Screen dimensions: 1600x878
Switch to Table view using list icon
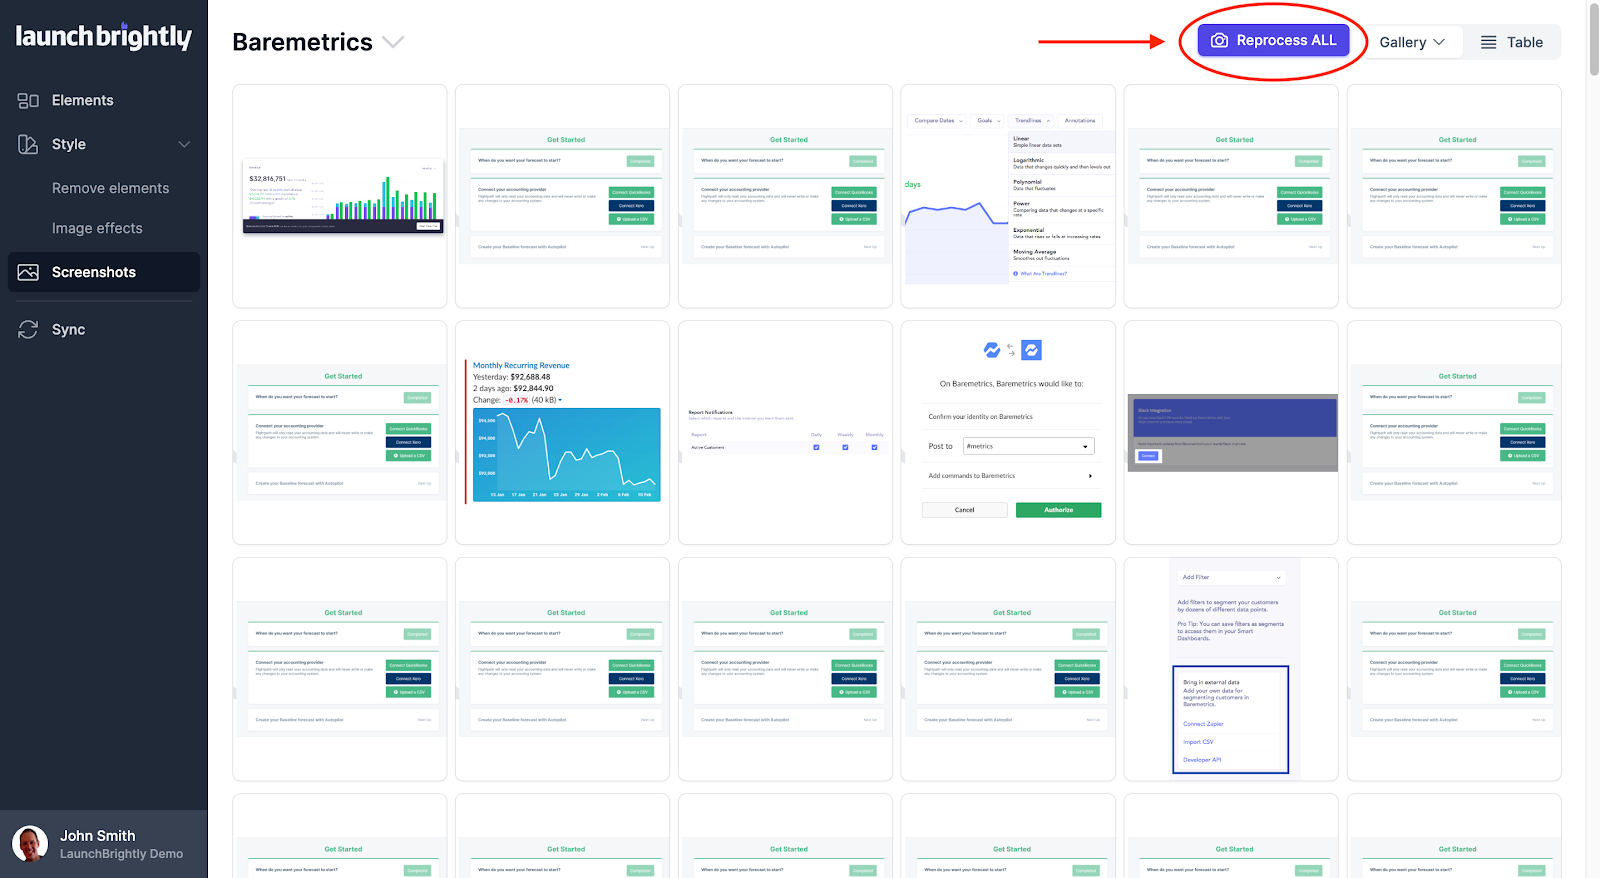point(1488,43)
